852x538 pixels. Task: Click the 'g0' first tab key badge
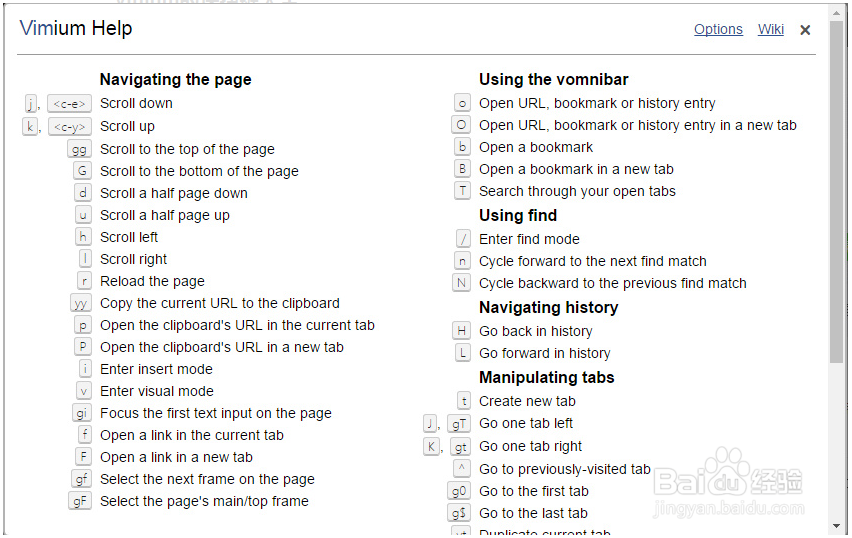point(459,491)
